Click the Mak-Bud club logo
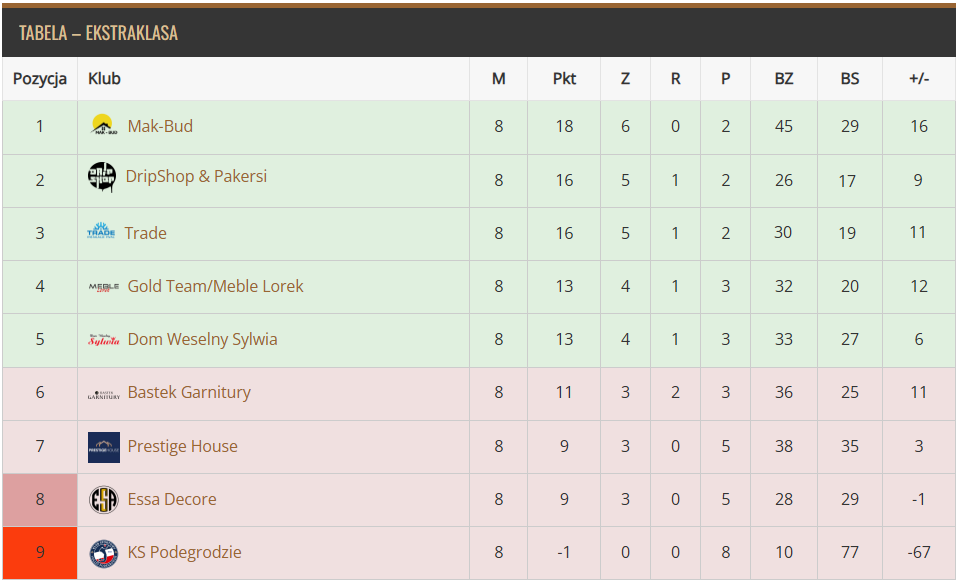The width and height of the screenshot is (960, 584). click(103, 126)
